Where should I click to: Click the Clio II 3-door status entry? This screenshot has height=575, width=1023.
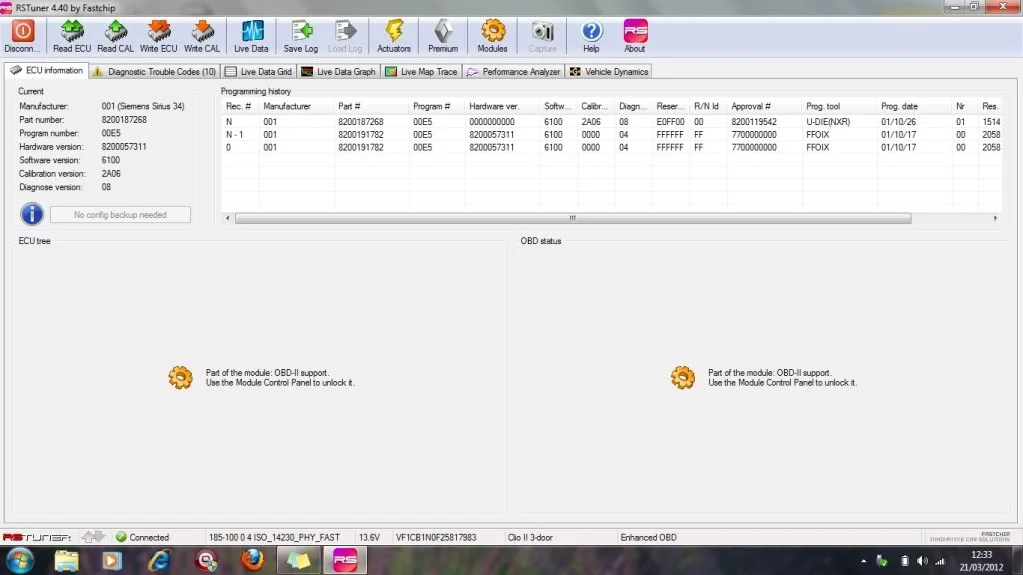pyautogui.click(x=530, y=537)
